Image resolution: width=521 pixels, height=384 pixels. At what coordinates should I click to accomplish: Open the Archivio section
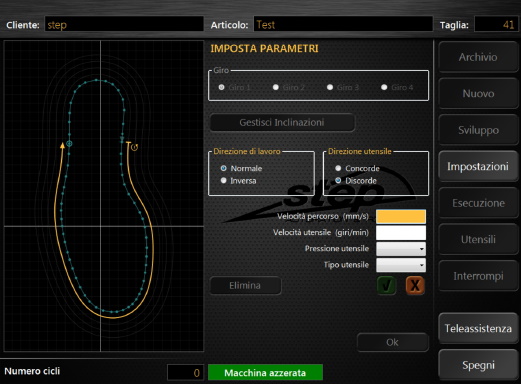tap(478, 57)
